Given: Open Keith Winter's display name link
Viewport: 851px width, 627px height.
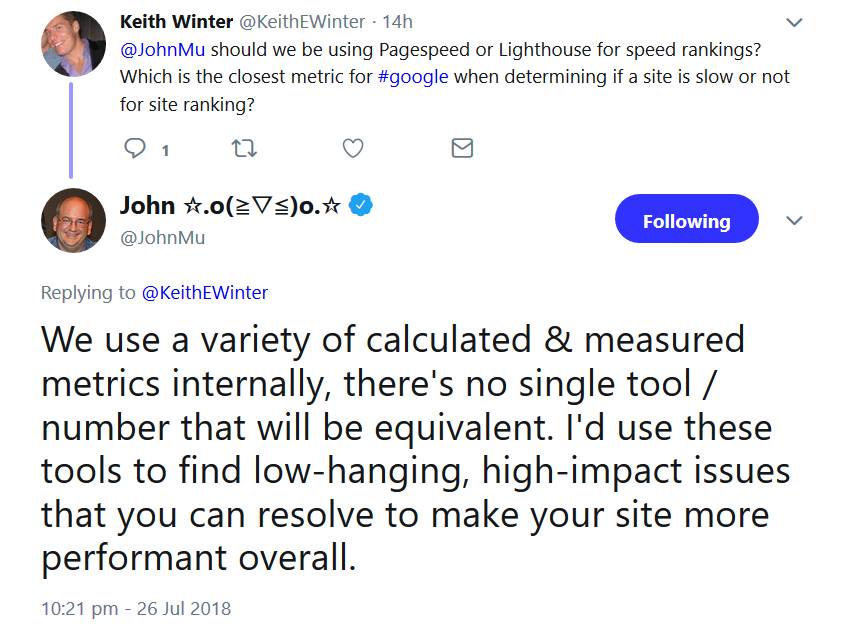Looking at the screenshot, I should point(176,21).
